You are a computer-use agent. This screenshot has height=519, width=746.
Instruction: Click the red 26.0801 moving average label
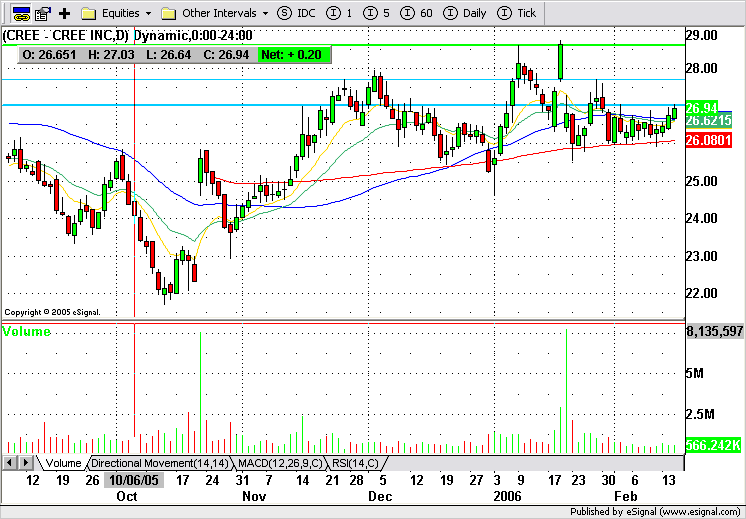tap(709, 140)
